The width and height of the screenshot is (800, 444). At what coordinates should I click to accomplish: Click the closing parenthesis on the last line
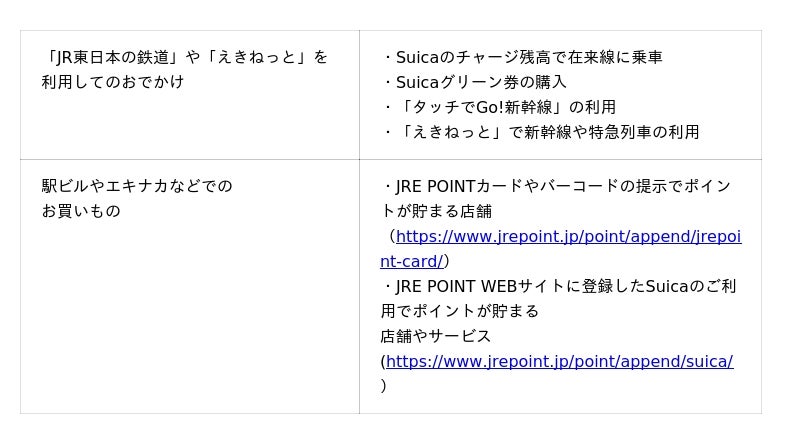coord(384,386)
